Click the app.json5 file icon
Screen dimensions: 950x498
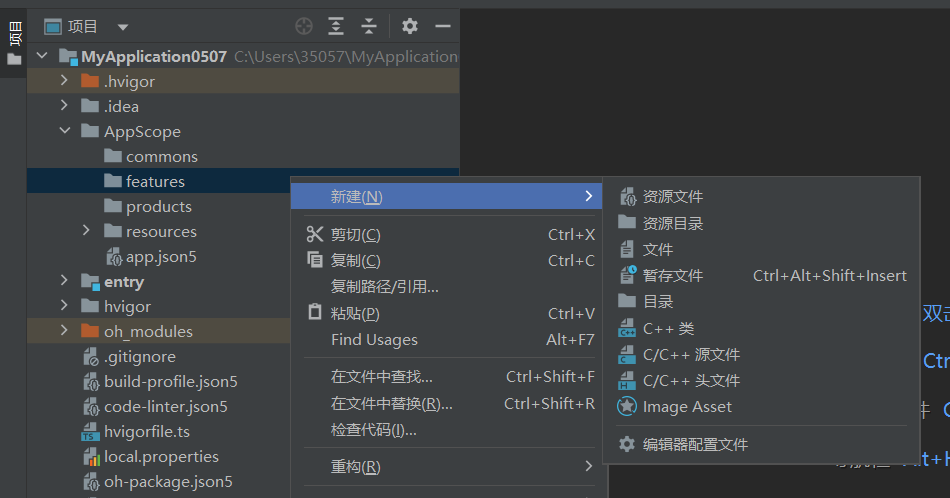(114, 257)
